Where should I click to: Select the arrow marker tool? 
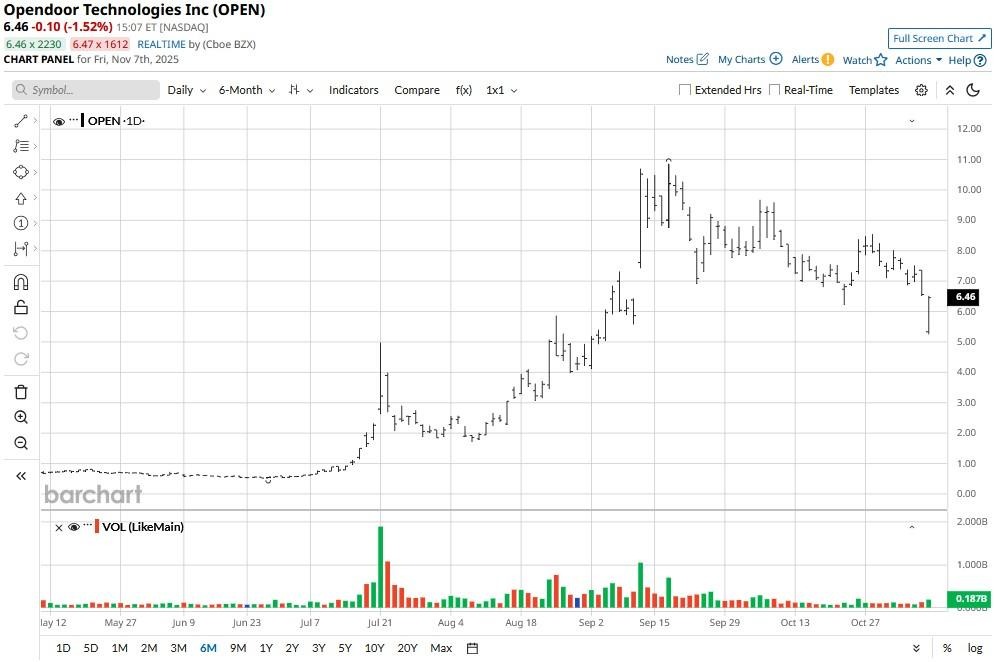pyautogui.click(x=20, y=198)
